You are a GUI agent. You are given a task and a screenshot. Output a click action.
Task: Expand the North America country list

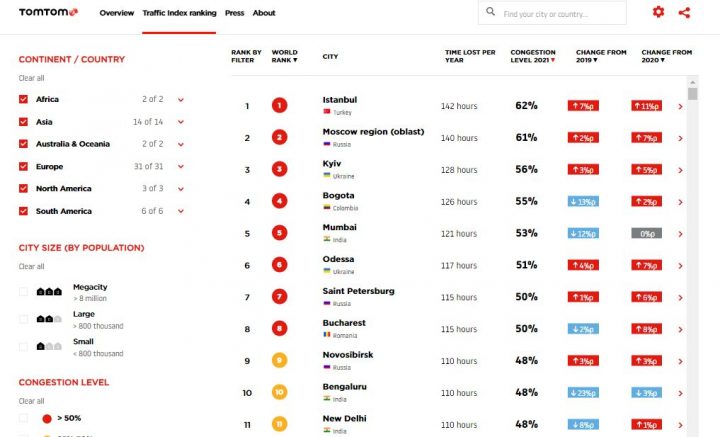point(181,189)
